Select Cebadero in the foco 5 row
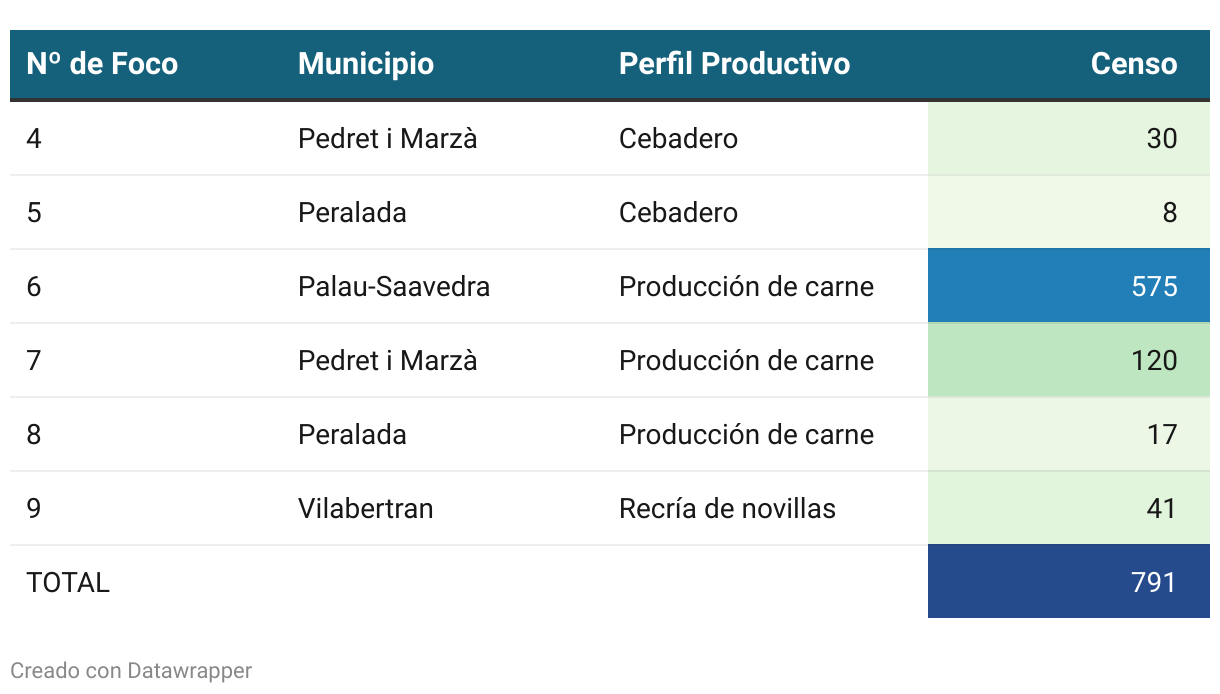Image resolution: width=1220 pixels, height=694 pixels. [x=678, y=212]
